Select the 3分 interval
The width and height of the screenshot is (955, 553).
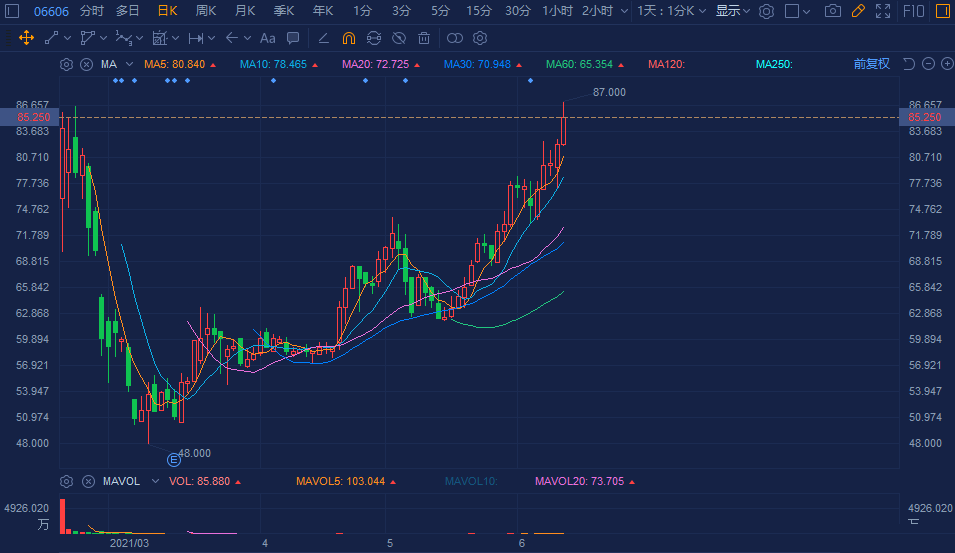[401, 11]
